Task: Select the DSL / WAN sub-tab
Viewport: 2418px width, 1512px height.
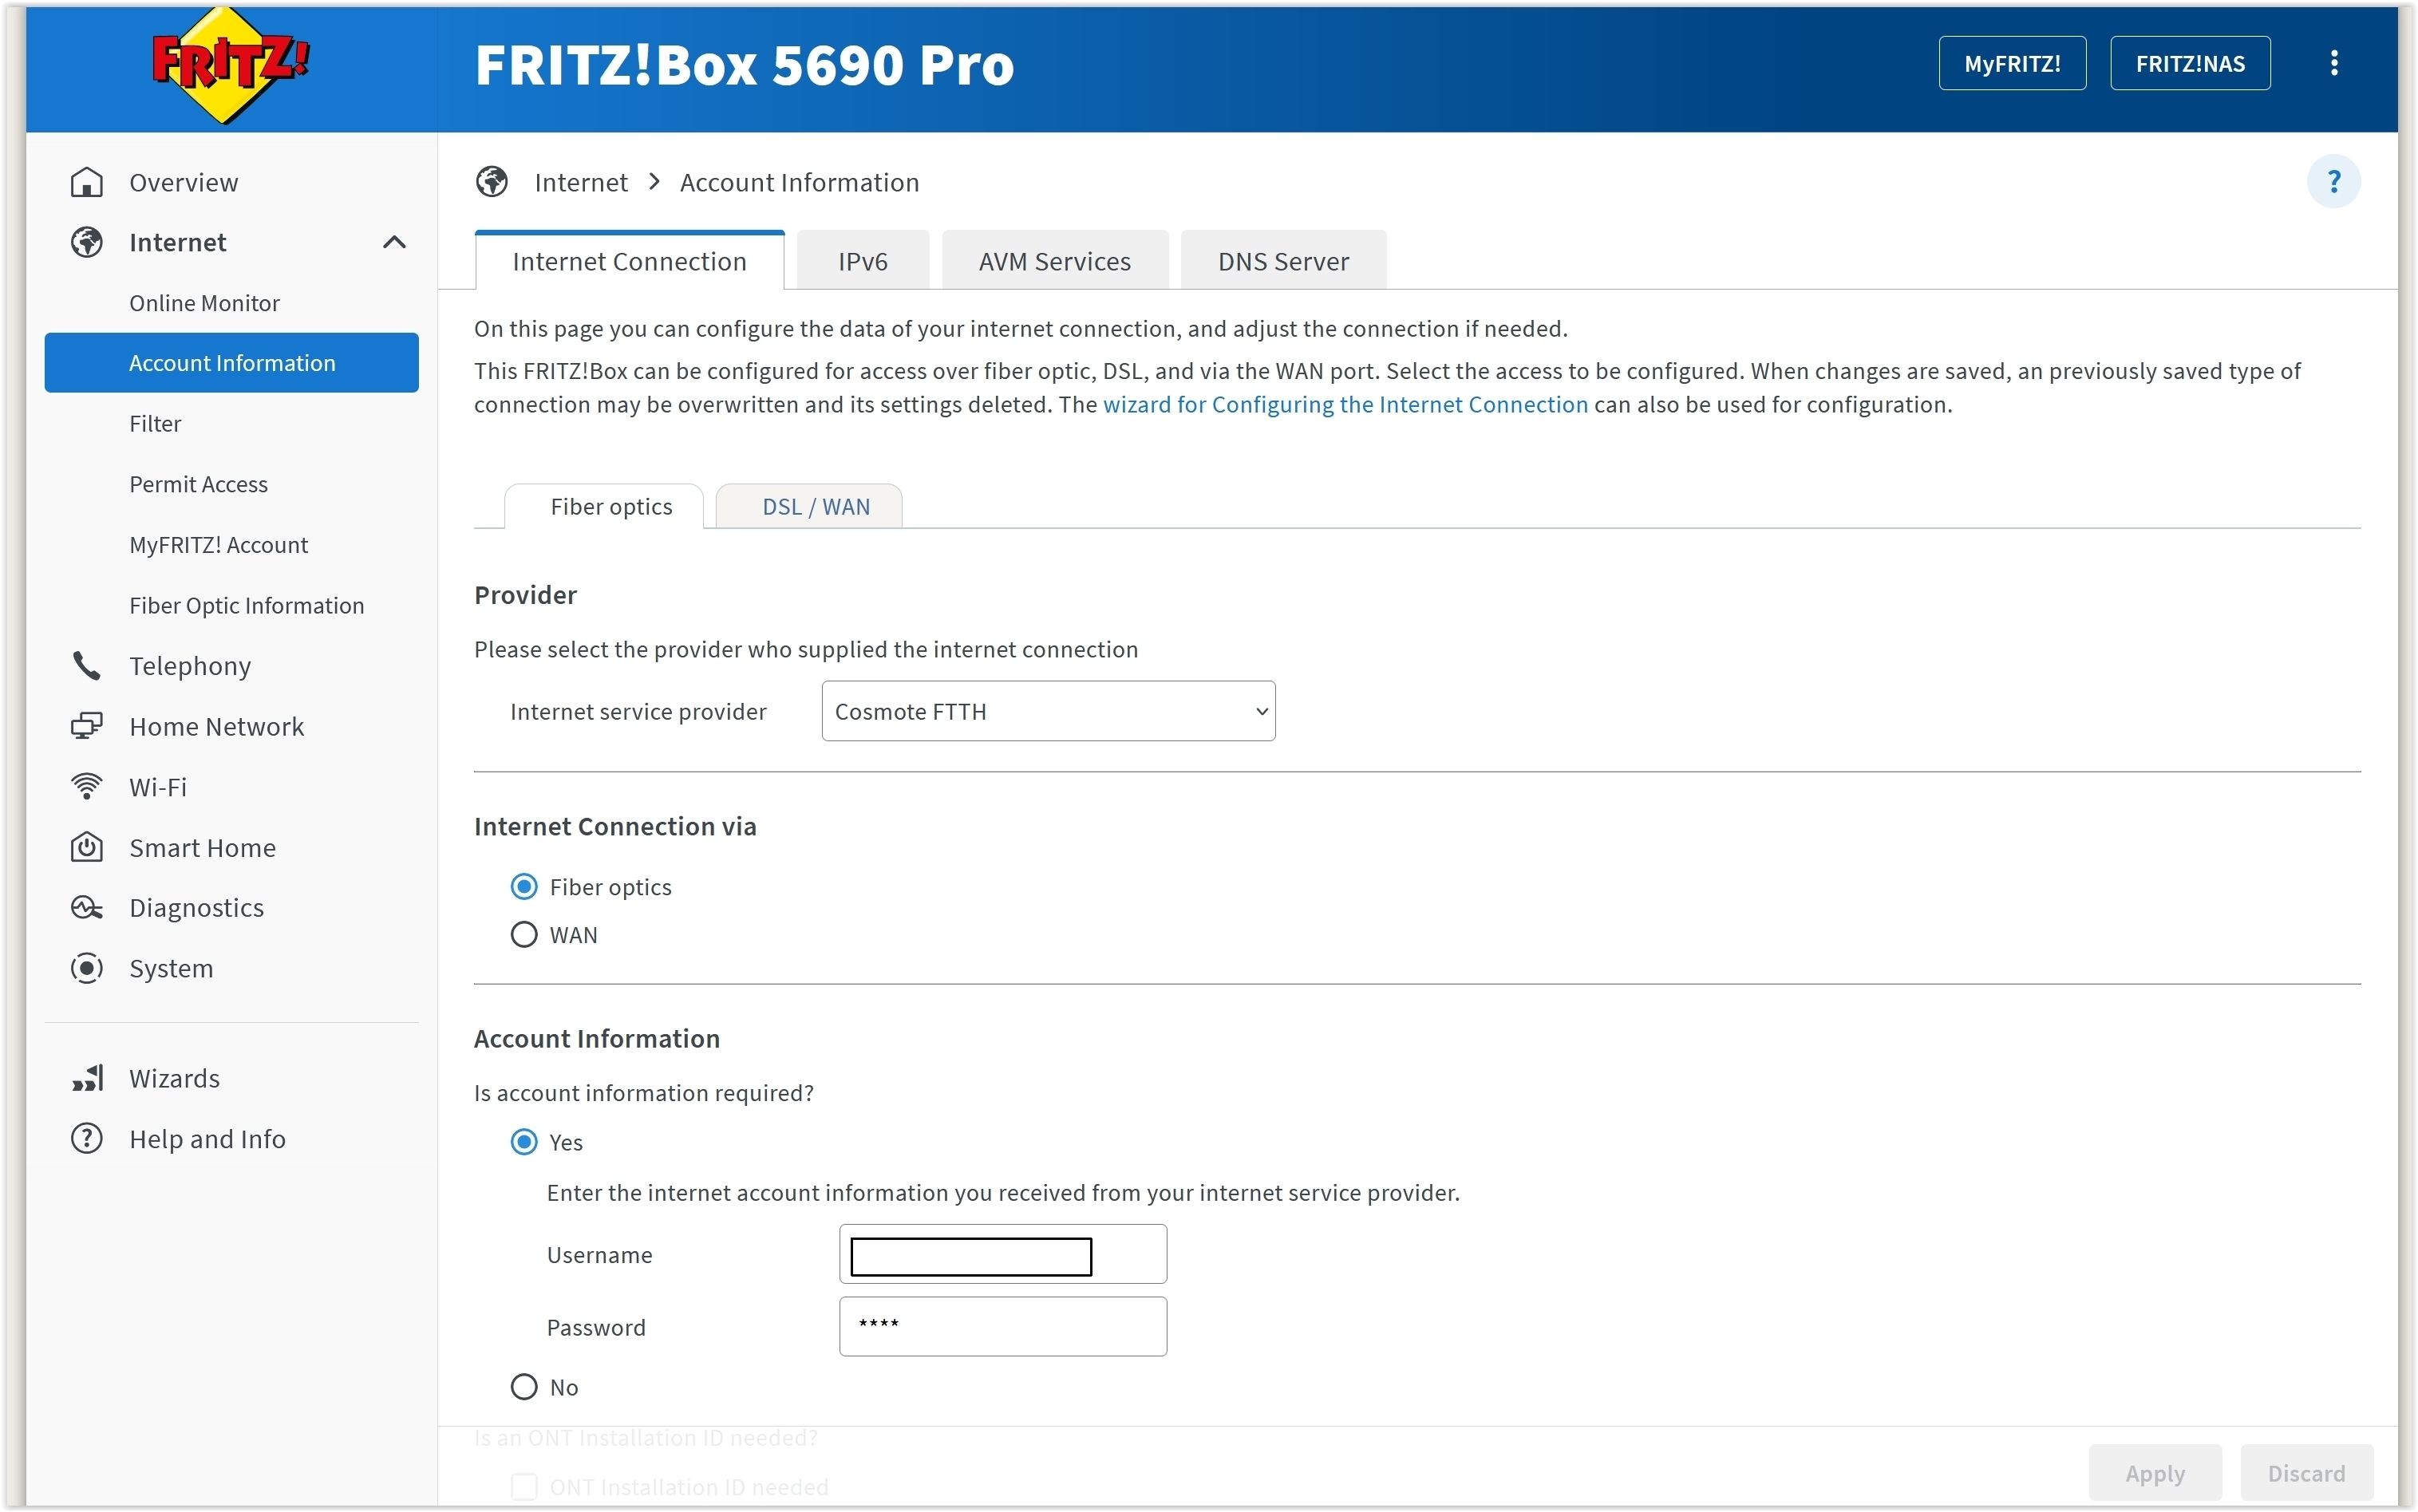Action: tap(808, 506)
